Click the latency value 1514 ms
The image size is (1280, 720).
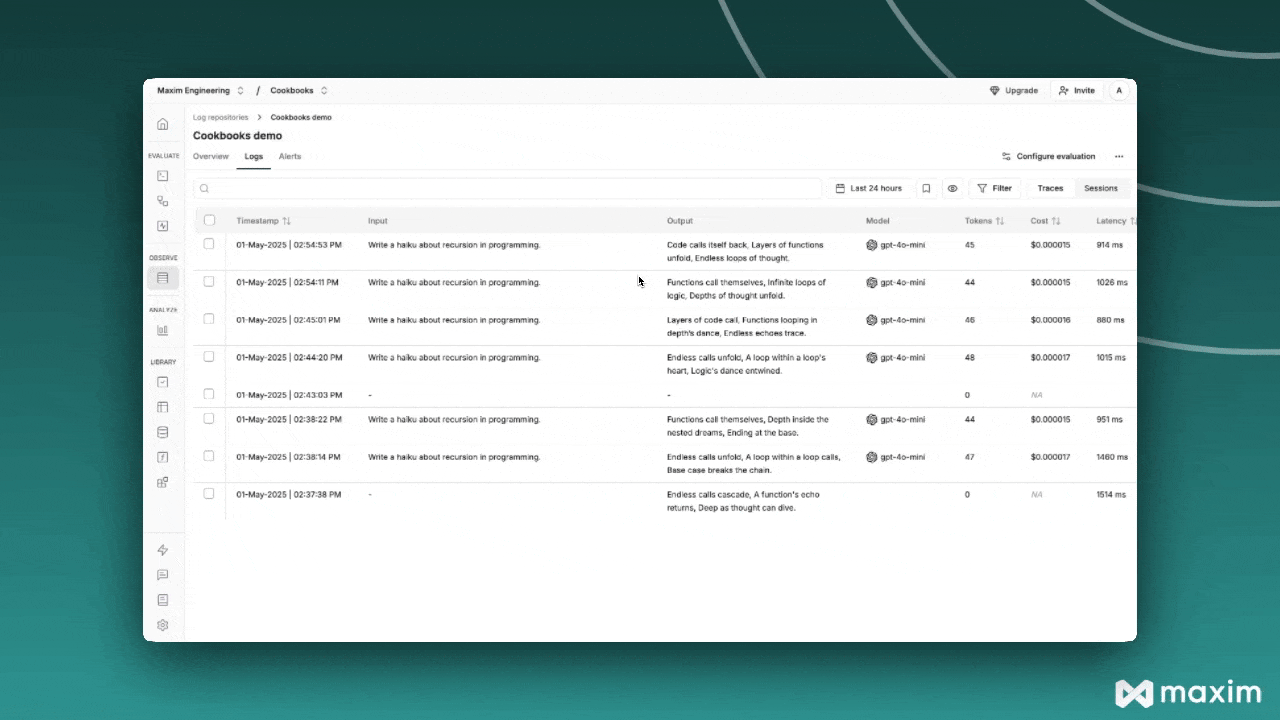click(1111, 494)
